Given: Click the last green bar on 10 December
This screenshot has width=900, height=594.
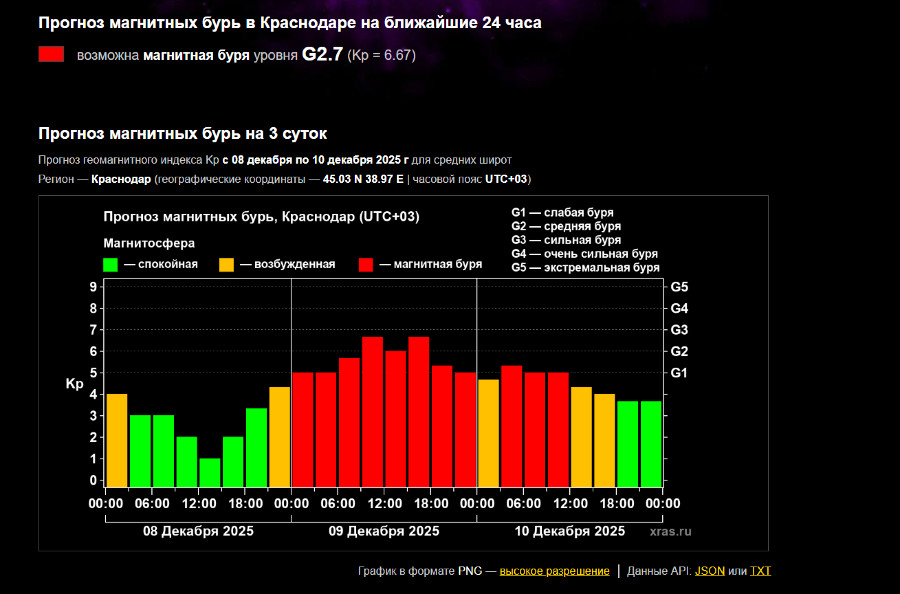Looking at the screenshot, I should [651, 444].
